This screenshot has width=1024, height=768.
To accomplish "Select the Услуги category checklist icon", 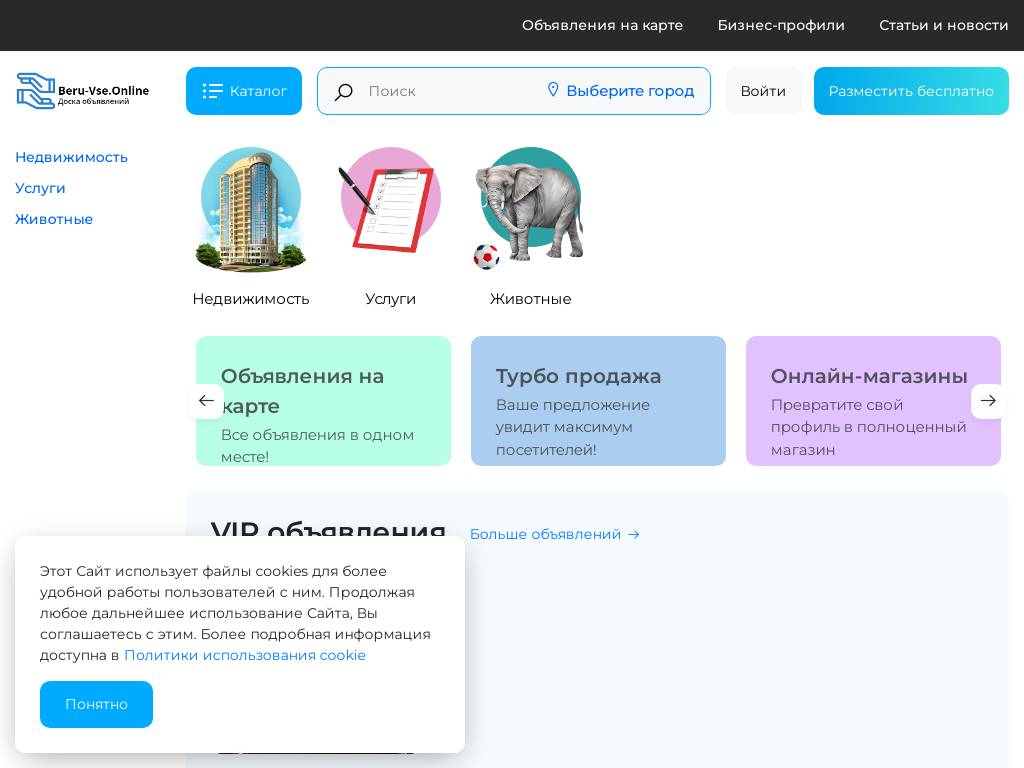I will point(390,200).
